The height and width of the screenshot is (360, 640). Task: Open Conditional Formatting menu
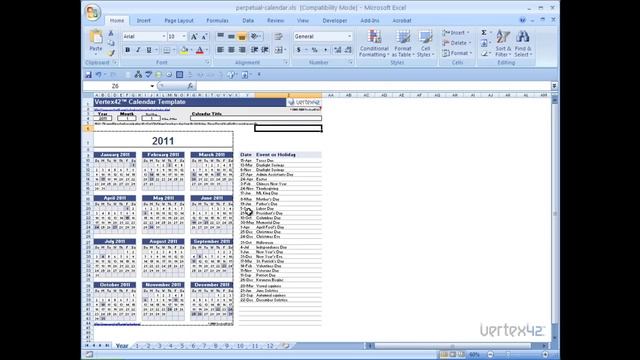[374, 43]
